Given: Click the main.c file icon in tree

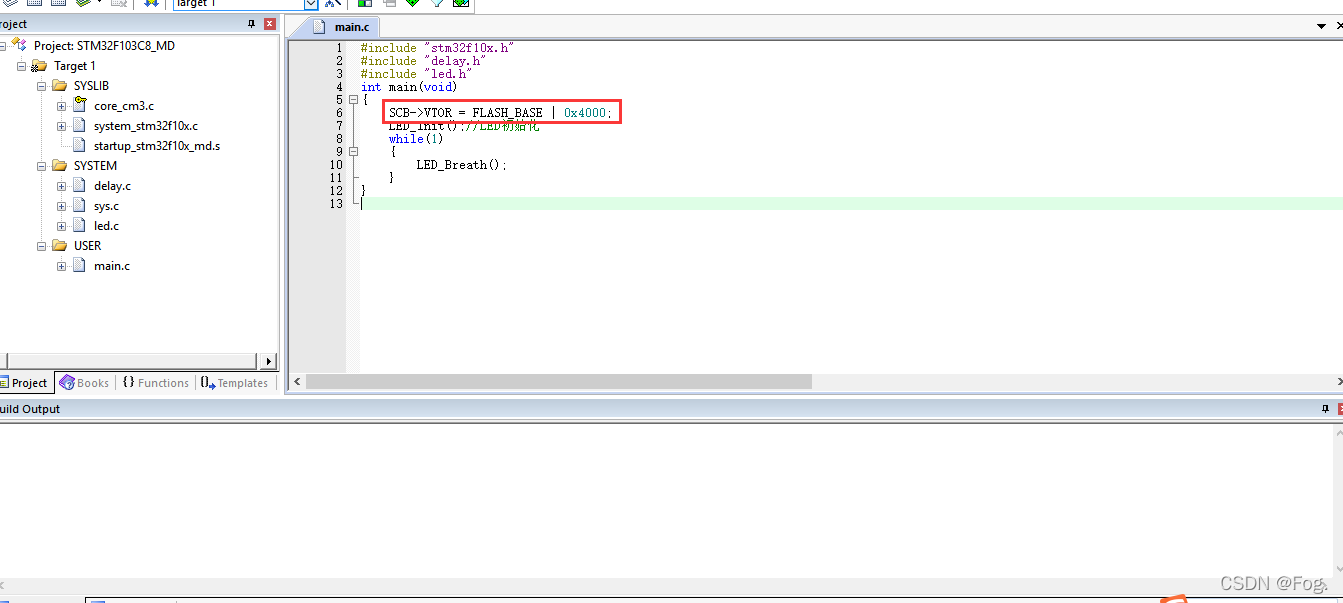Looking at the screenshot, I should [79, 266].
